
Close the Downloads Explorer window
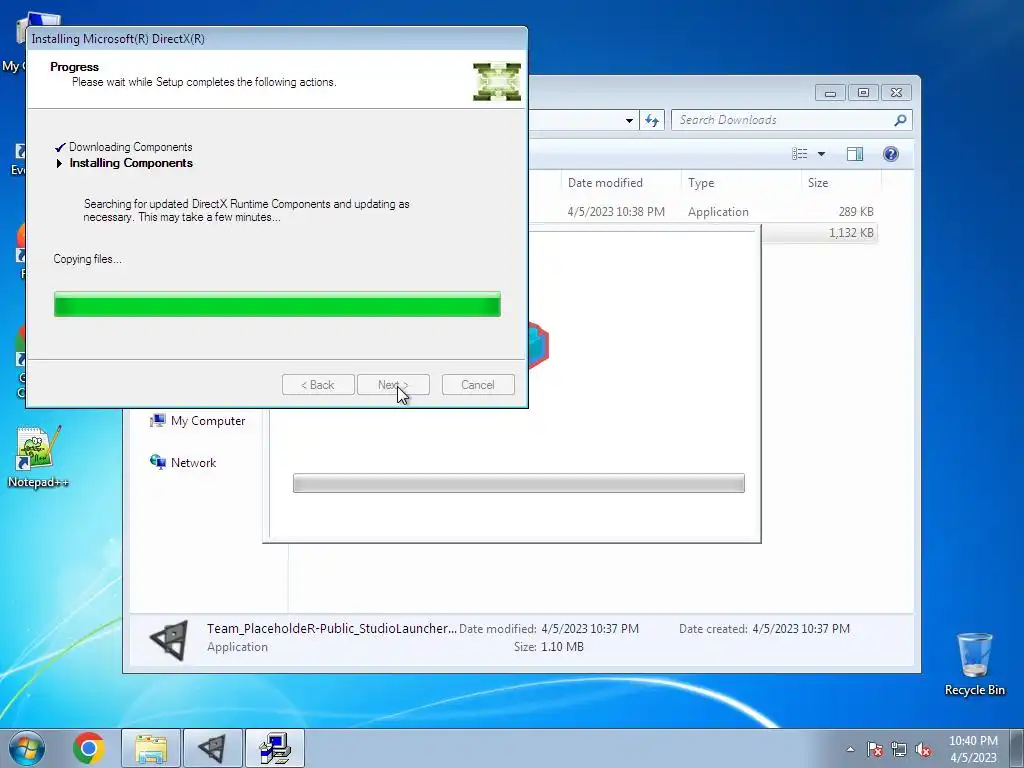[897, 93]
